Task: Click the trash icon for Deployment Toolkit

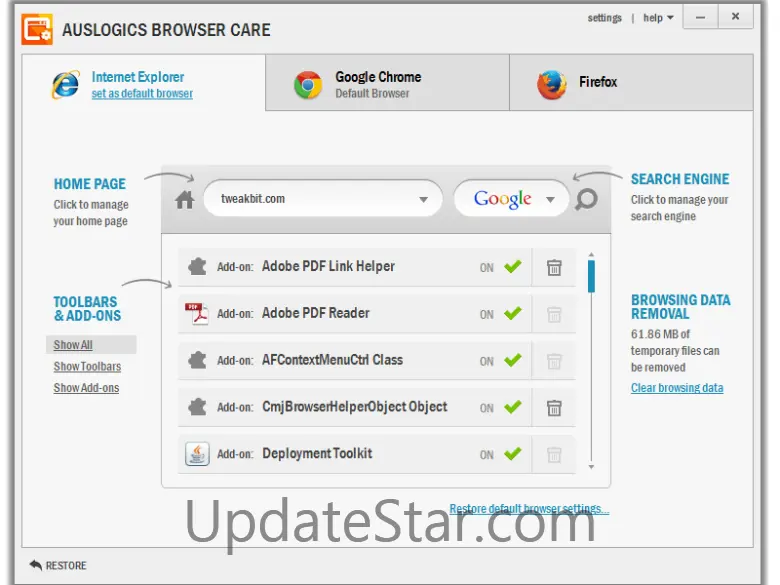Action: tap(554, 455)
